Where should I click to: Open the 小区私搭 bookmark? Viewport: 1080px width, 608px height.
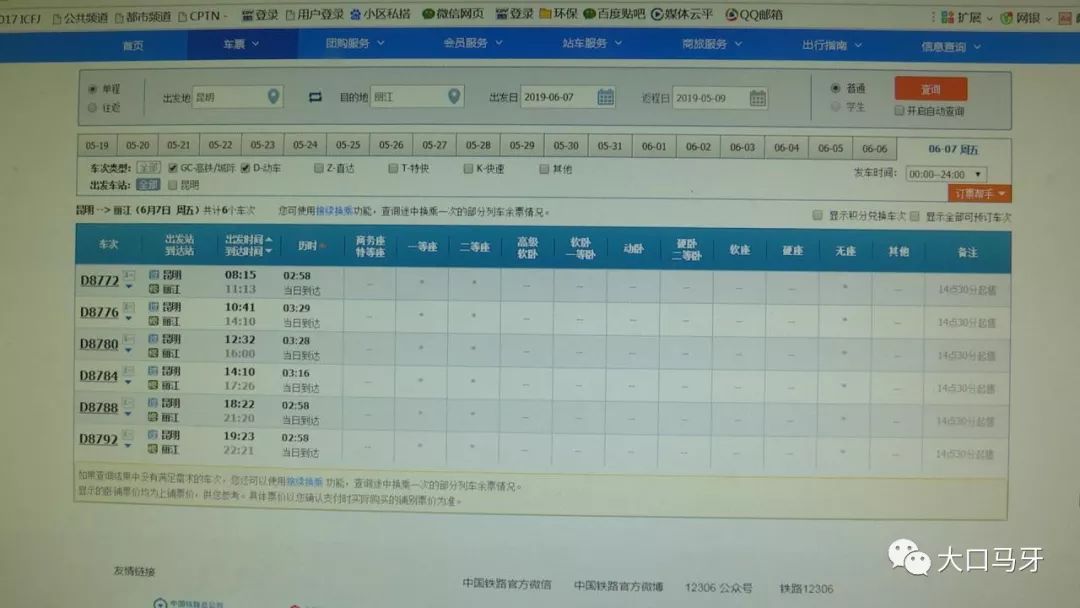click(x=380, y=14)
